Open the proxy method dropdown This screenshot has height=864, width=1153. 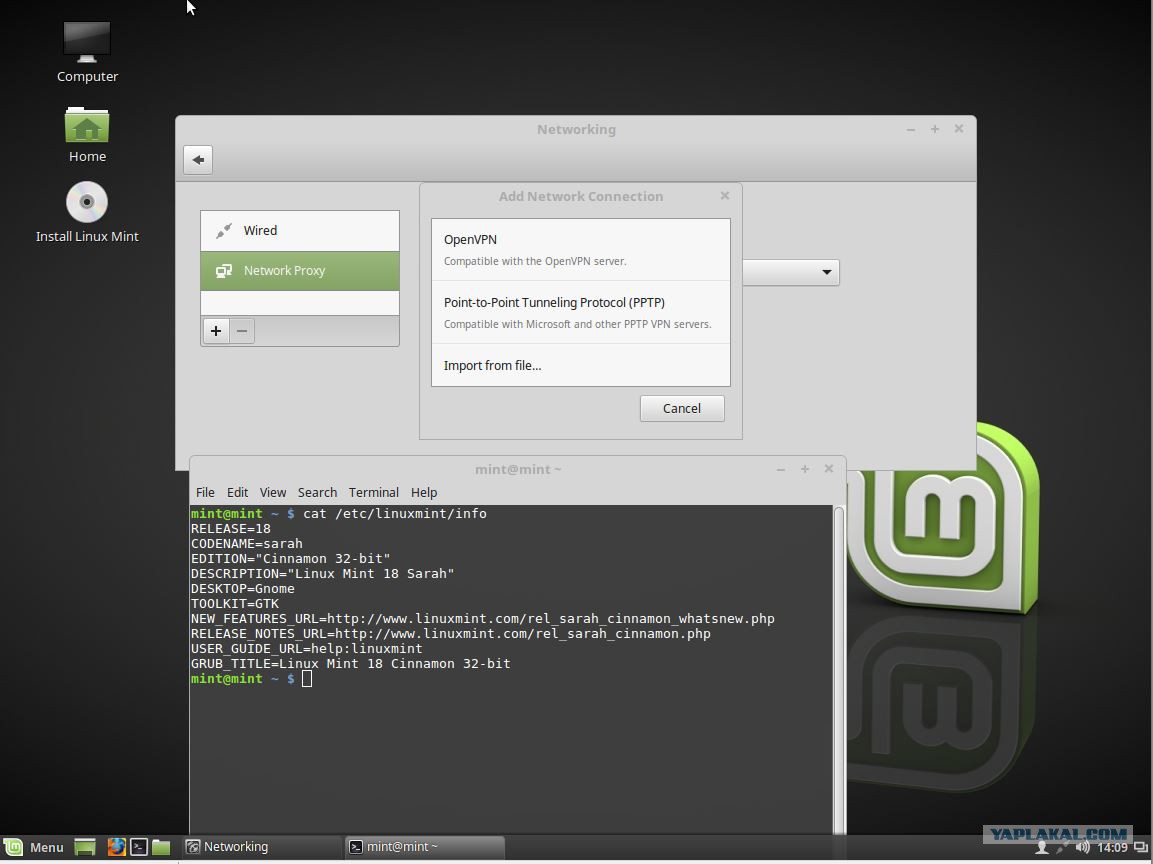tap(790, 272)
